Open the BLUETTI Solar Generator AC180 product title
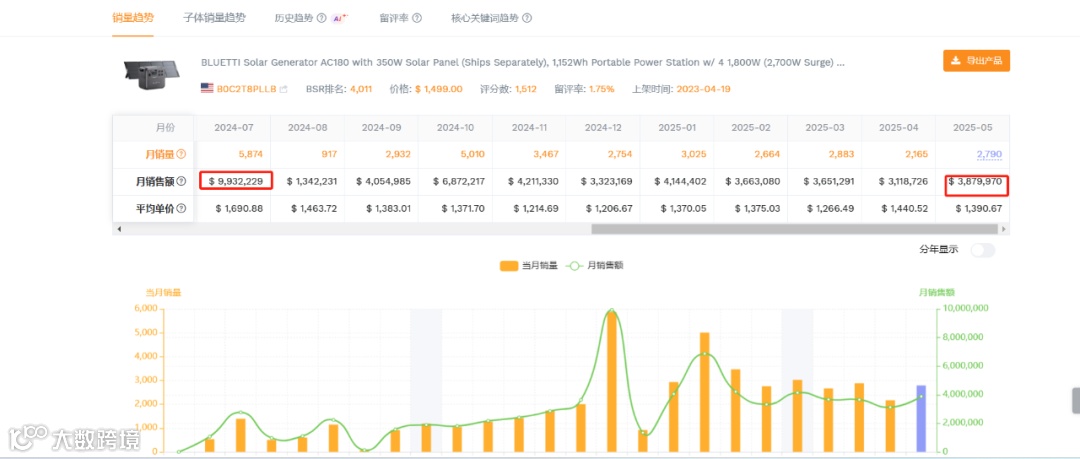This screenshot has width=1080, height=459. click(x=523, y=63)
